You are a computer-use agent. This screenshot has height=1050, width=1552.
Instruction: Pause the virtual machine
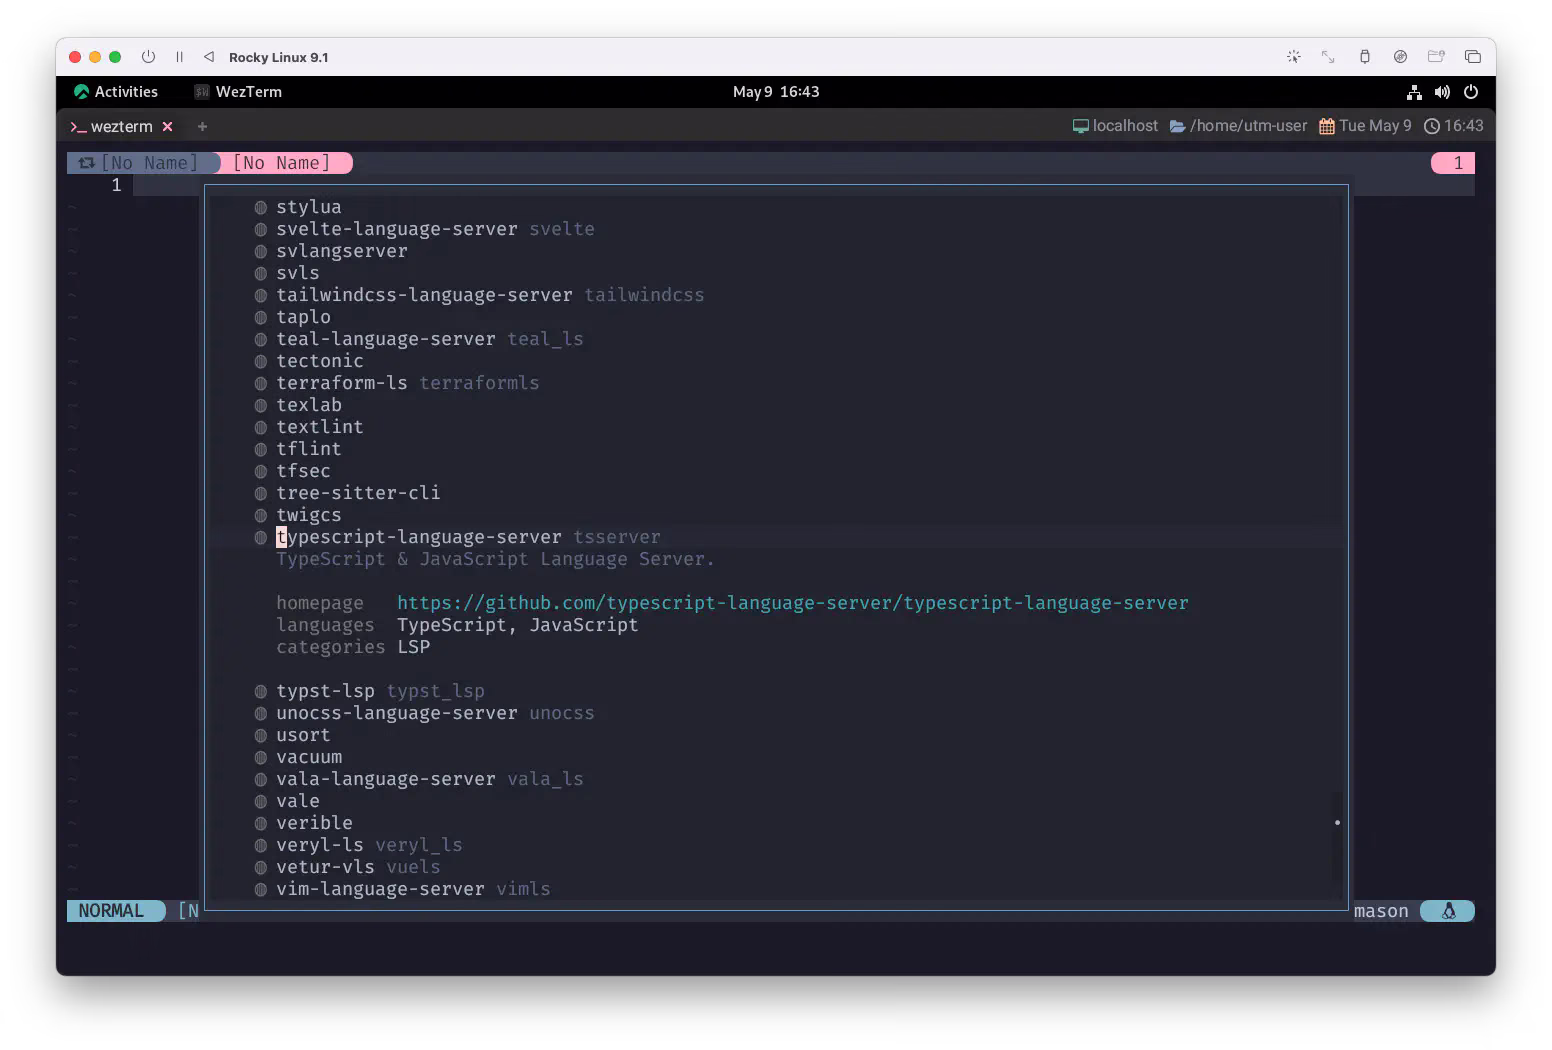pos(179,57)
